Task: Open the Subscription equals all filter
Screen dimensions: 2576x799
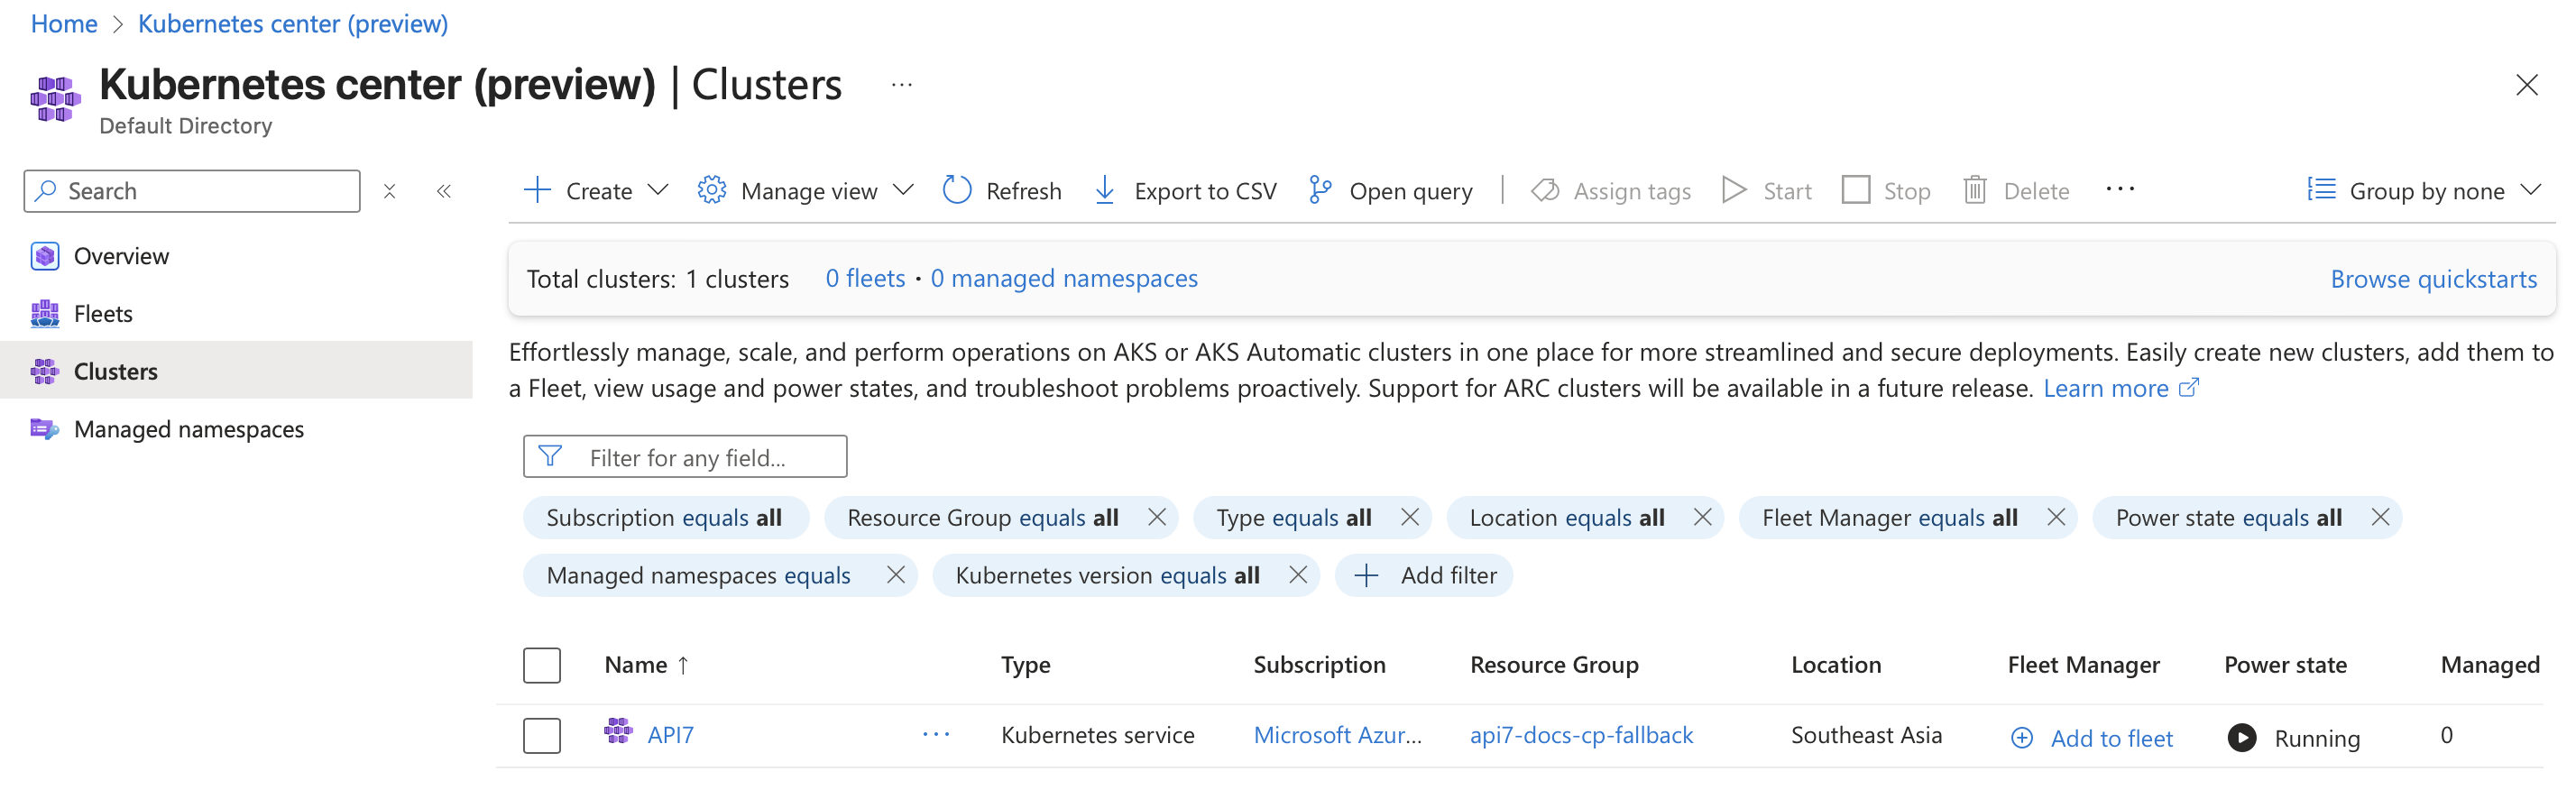Action: (664, 517)
